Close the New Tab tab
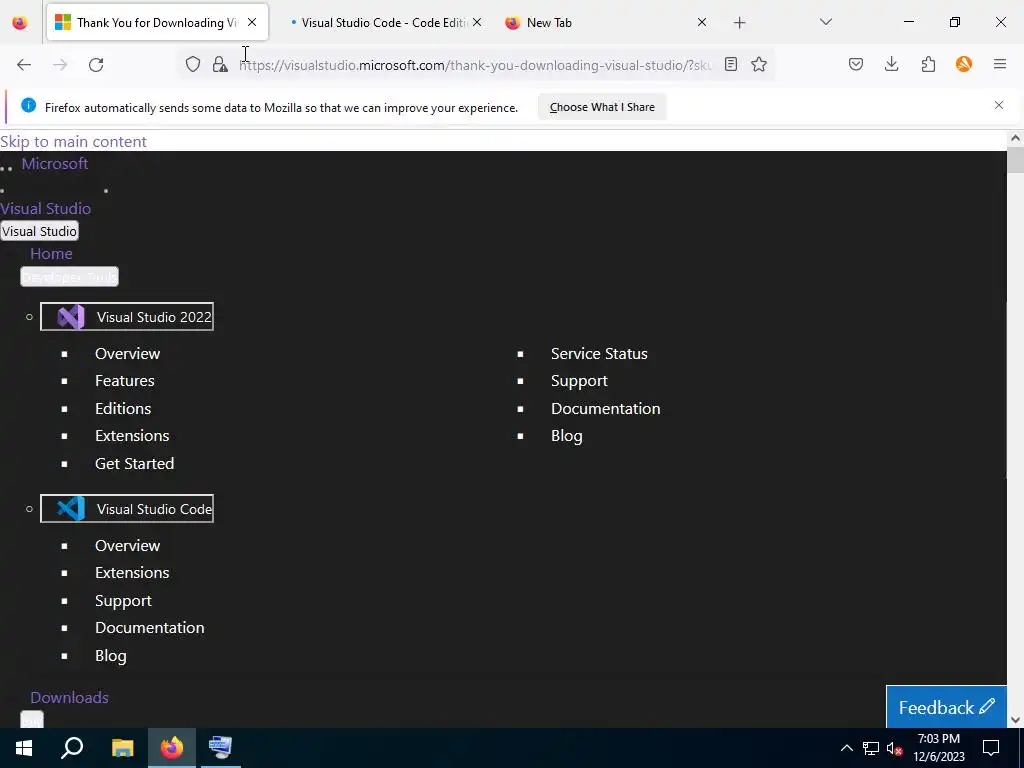 point(702,23)
